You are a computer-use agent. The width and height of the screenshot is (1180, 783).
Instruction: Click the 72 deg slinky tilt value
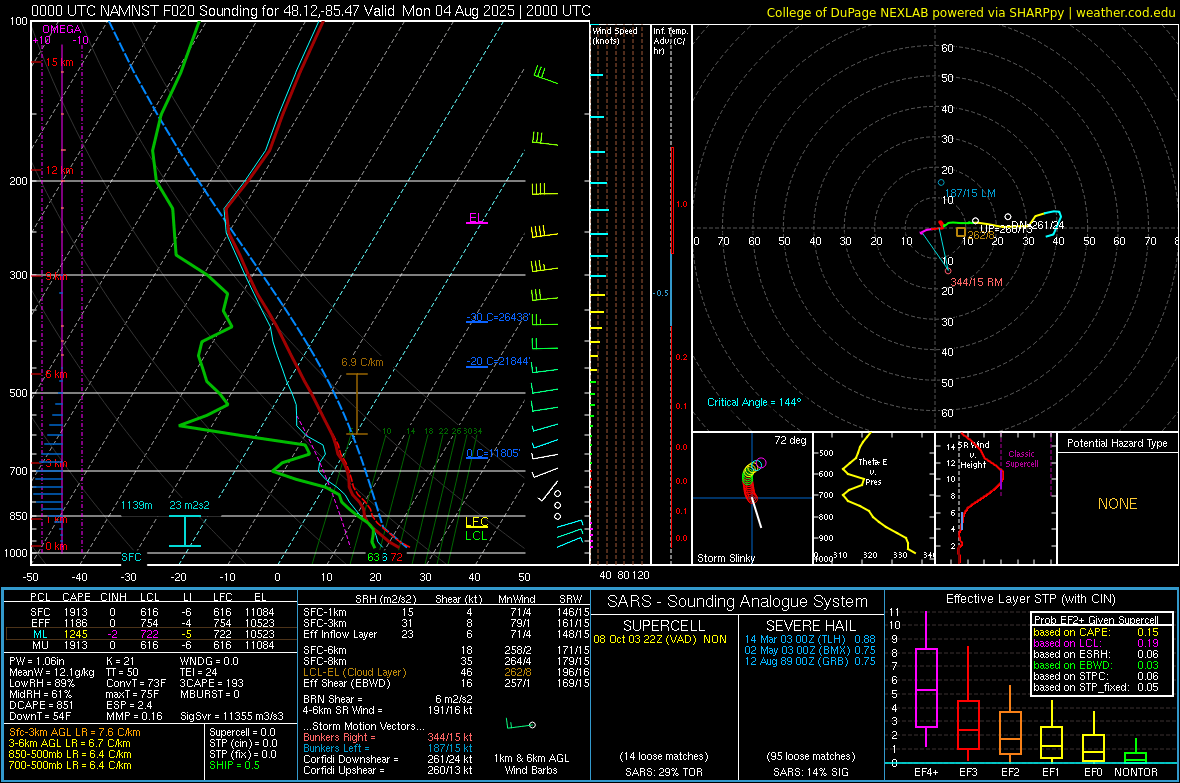(790, 440)
